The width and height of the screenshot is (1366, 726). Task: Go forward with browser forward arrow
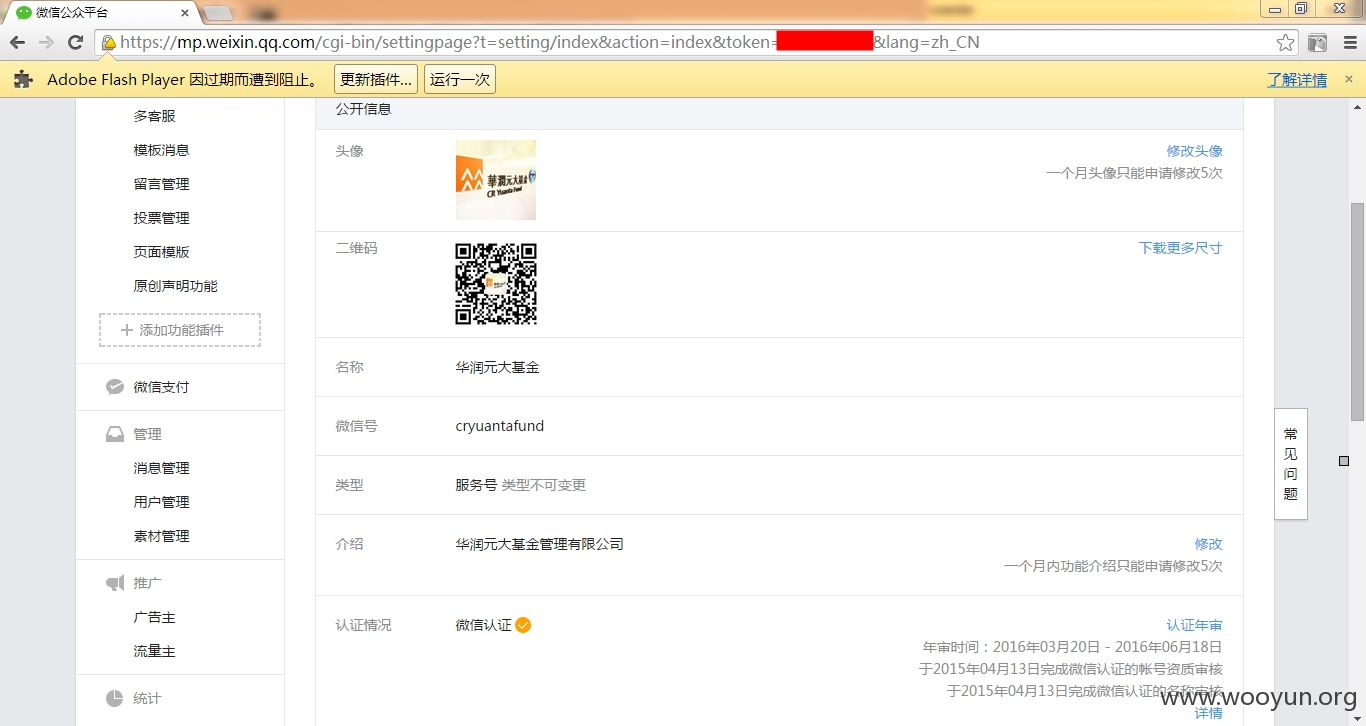click(46, 42)
